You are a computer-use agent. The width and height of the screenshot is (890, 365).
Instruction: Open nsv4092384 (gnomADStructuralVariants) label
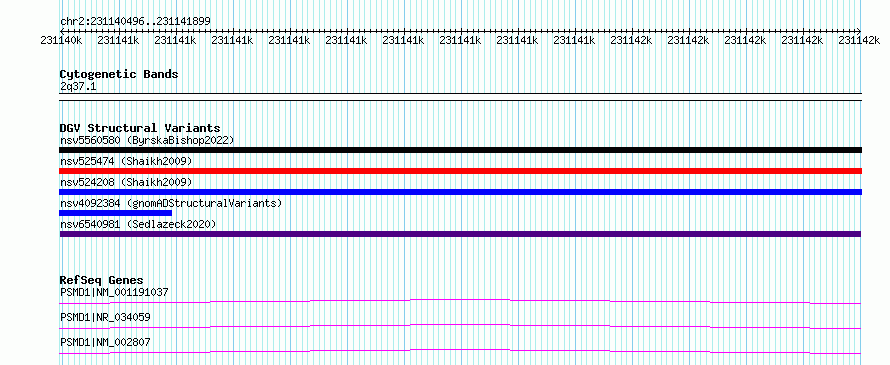coord(171,203)
